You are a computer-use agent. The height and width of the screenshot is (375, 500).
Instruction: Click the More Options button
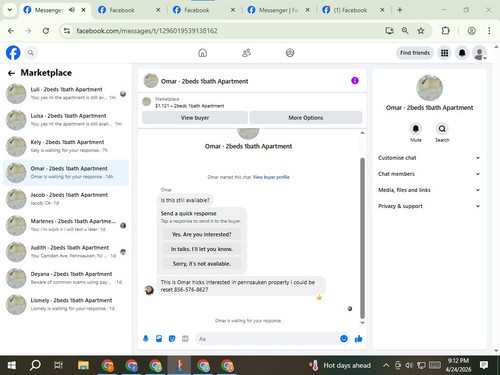[x=306, y=118]
